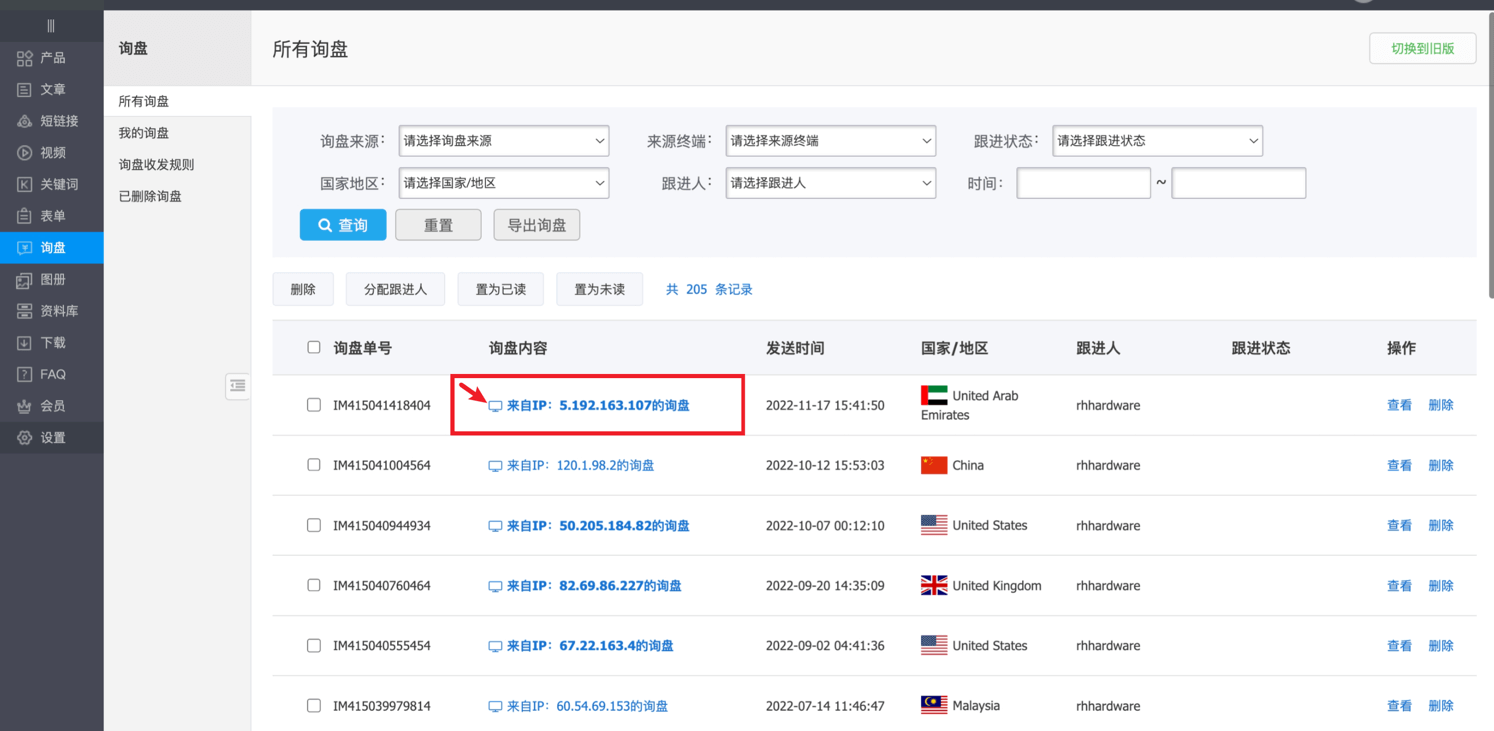Select the 关键词 keyword sidebar icon
Screen dimensions: 1494x731
tap(25, 185)
